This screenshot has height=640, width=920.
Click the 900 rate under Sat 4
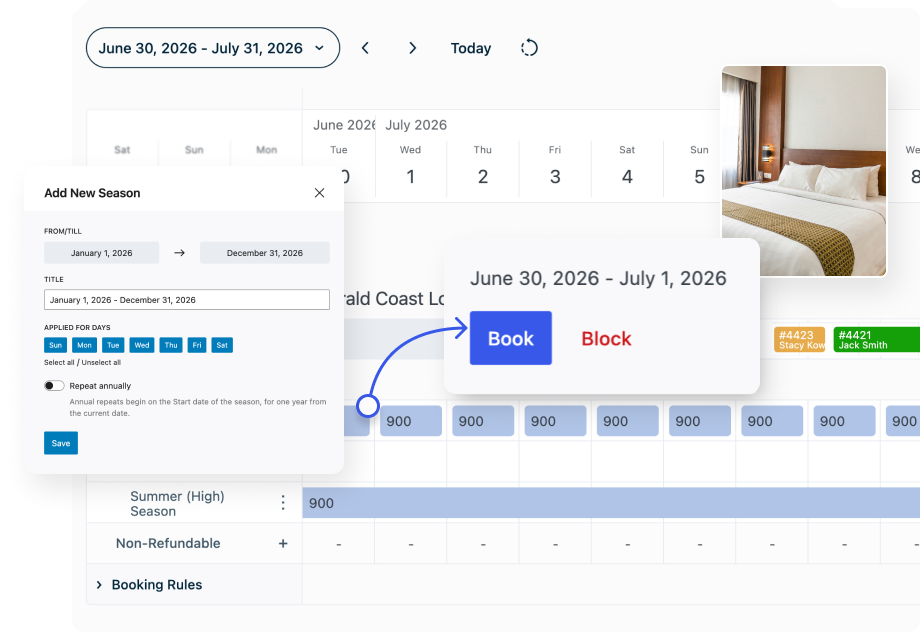tap(627, 421)
